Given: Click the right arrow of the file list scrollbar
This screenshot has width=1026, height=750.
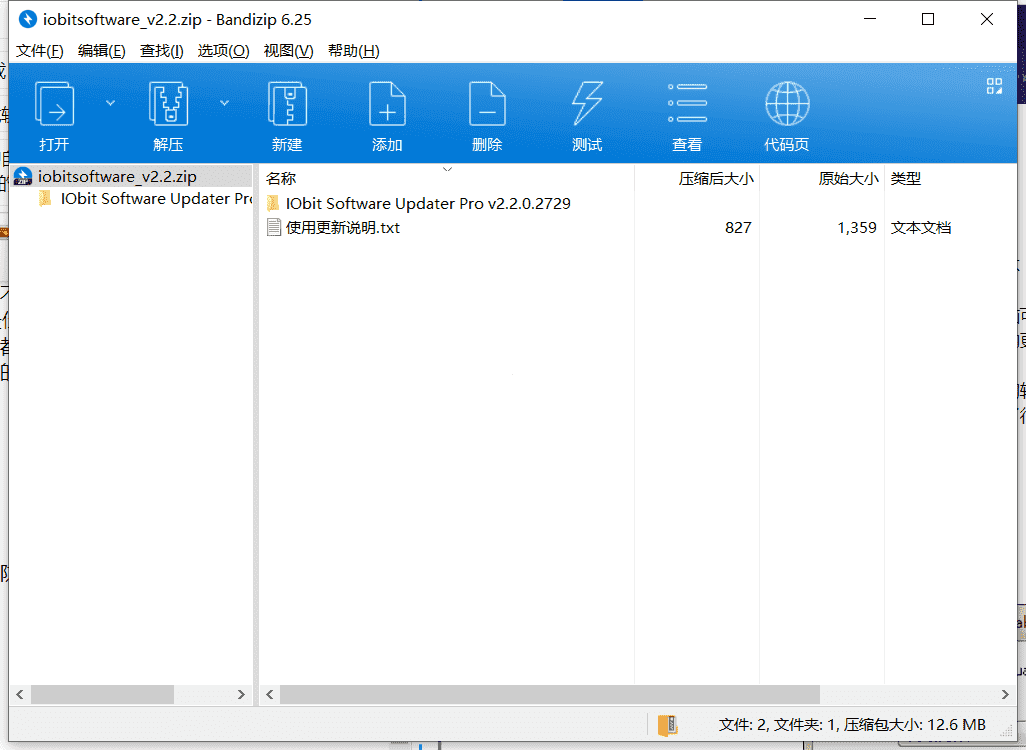Looking at the screenshot, I should (x=1005, y=694).
